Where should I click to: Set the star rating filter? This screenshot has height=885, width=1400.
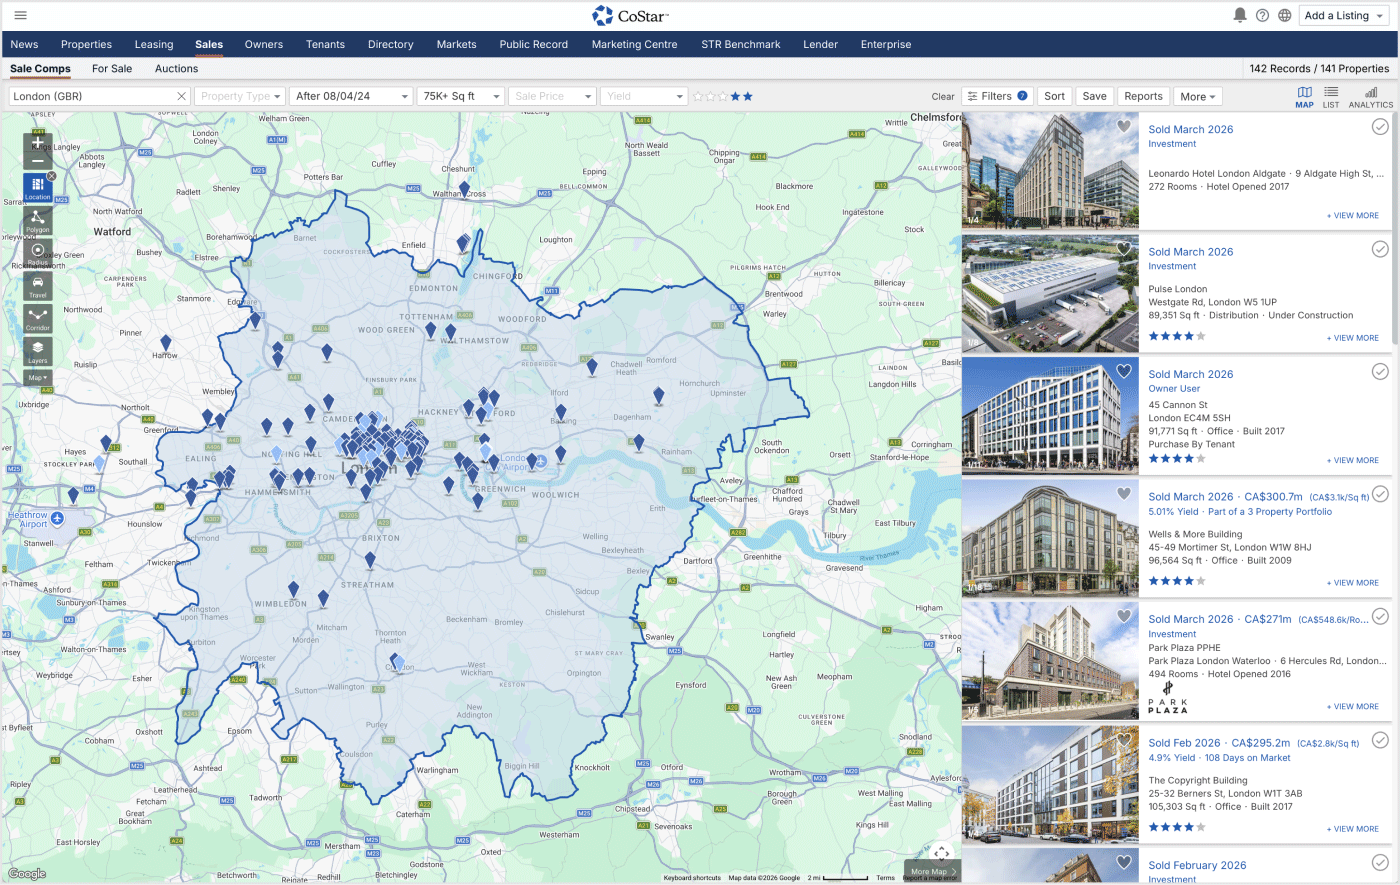coord(722,96)
